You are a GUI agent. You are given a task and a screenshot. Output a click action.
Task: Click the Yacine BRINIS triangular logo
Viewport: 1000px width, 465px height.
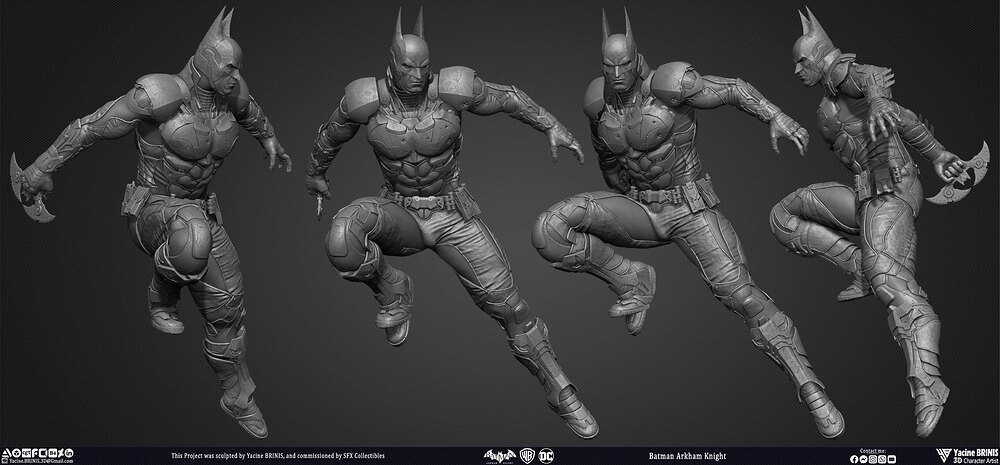pos(944,455)
